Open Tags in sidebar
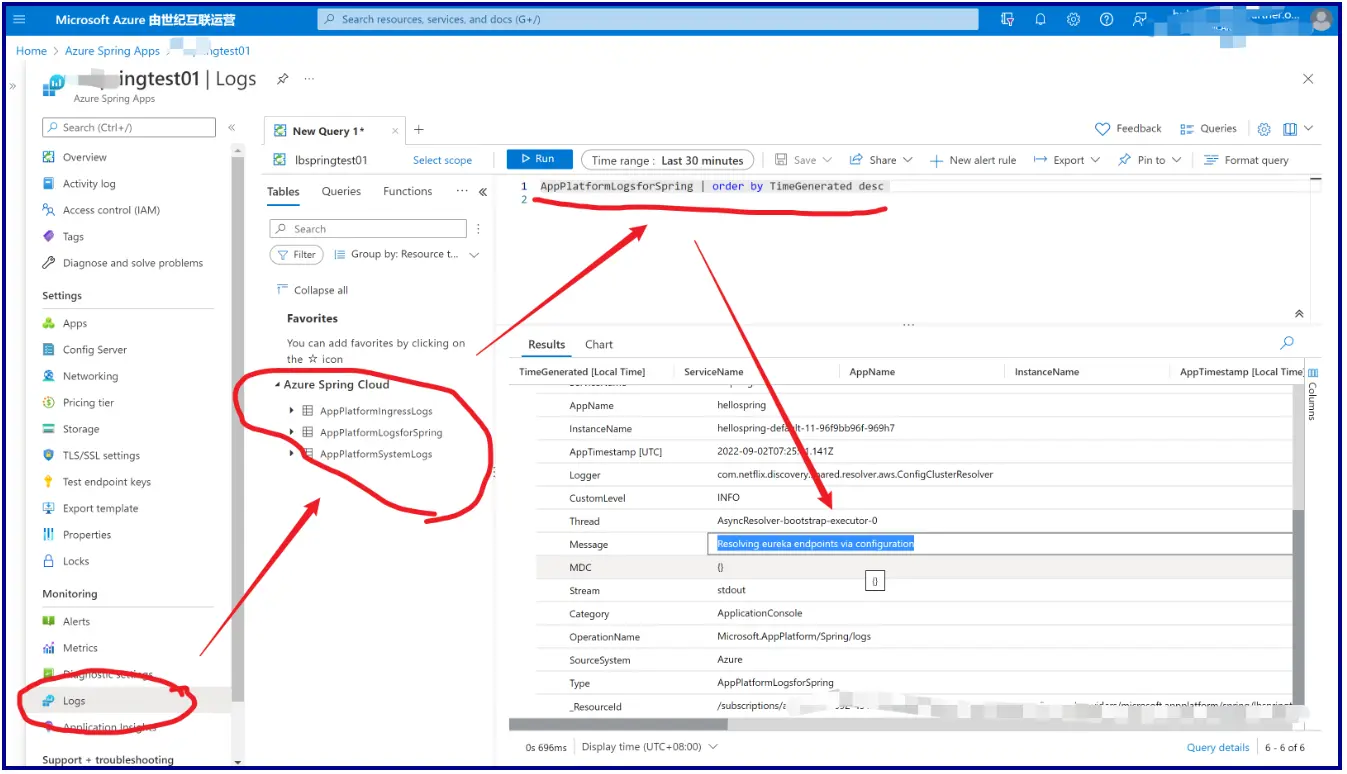1347x774 pixels. [73, 237]
